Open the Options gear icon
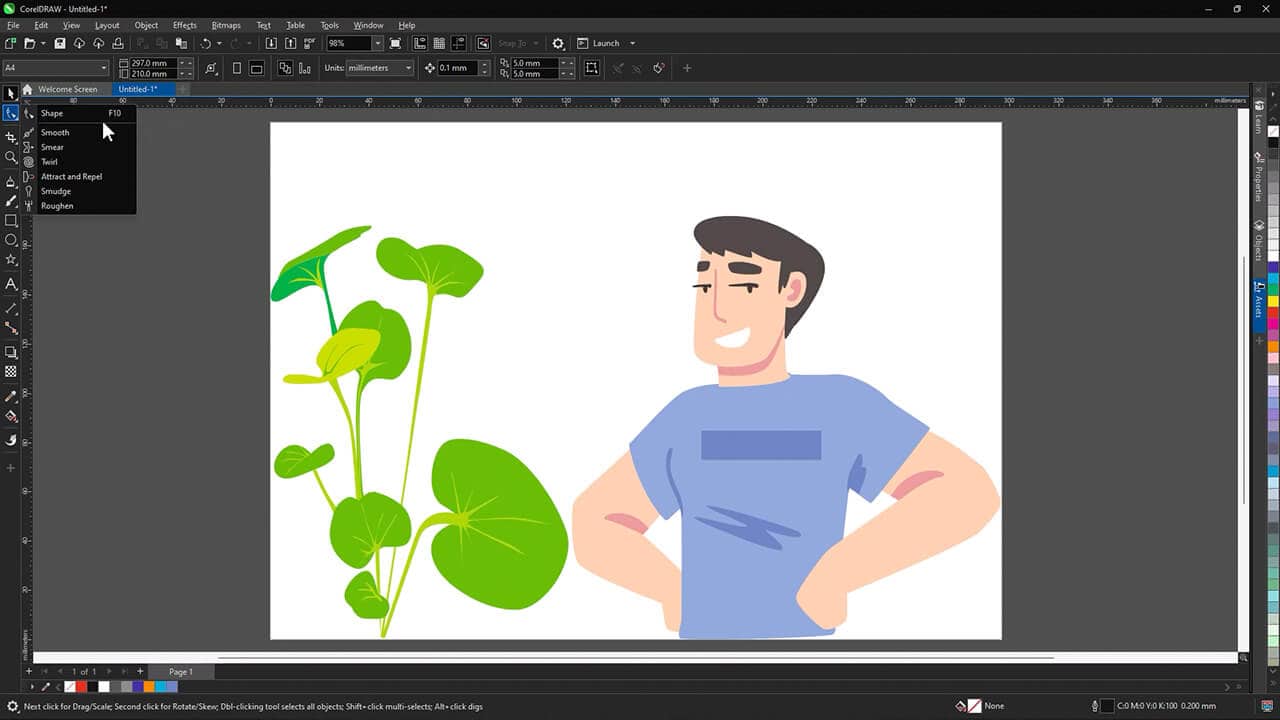The width and height of the screenshot is (1280, 720). coord(558,44)
